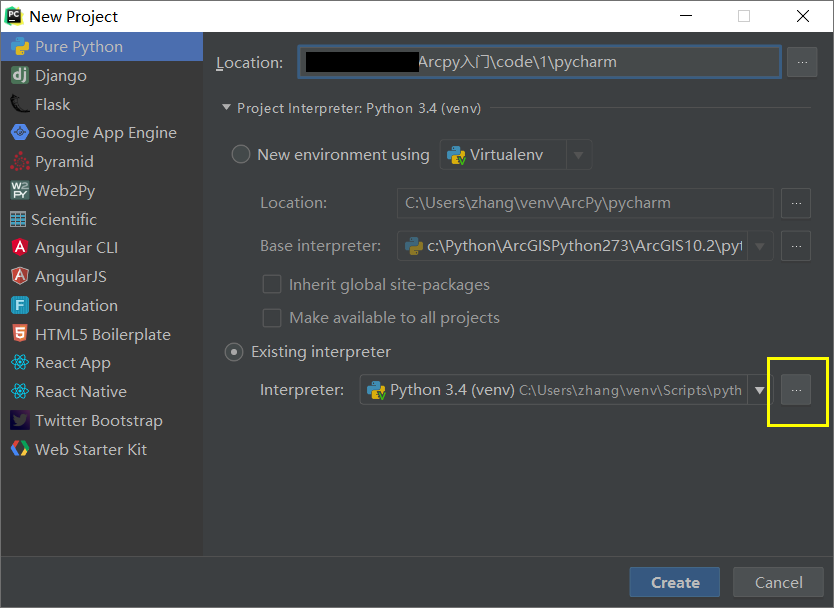The image size is (834, 608).
Task: Select Django project type
Action: (x=102, y=76)
